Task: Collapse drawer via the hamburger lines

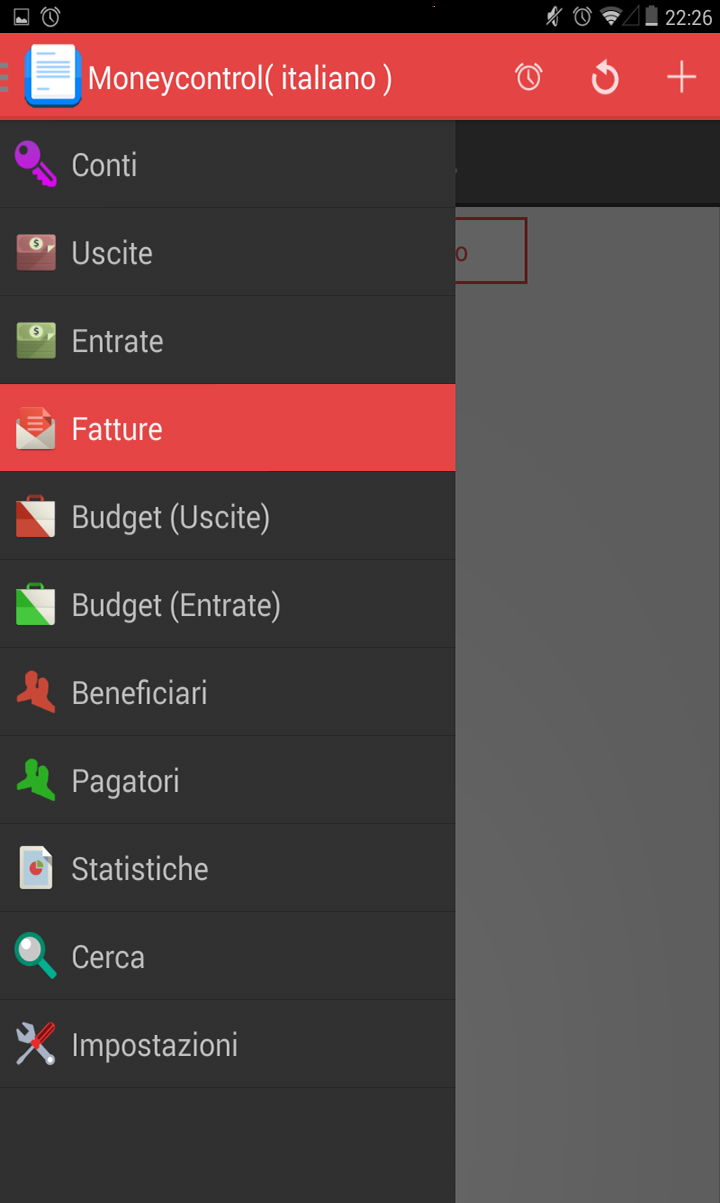Action: pyautogui.click(x=5, y=77)
